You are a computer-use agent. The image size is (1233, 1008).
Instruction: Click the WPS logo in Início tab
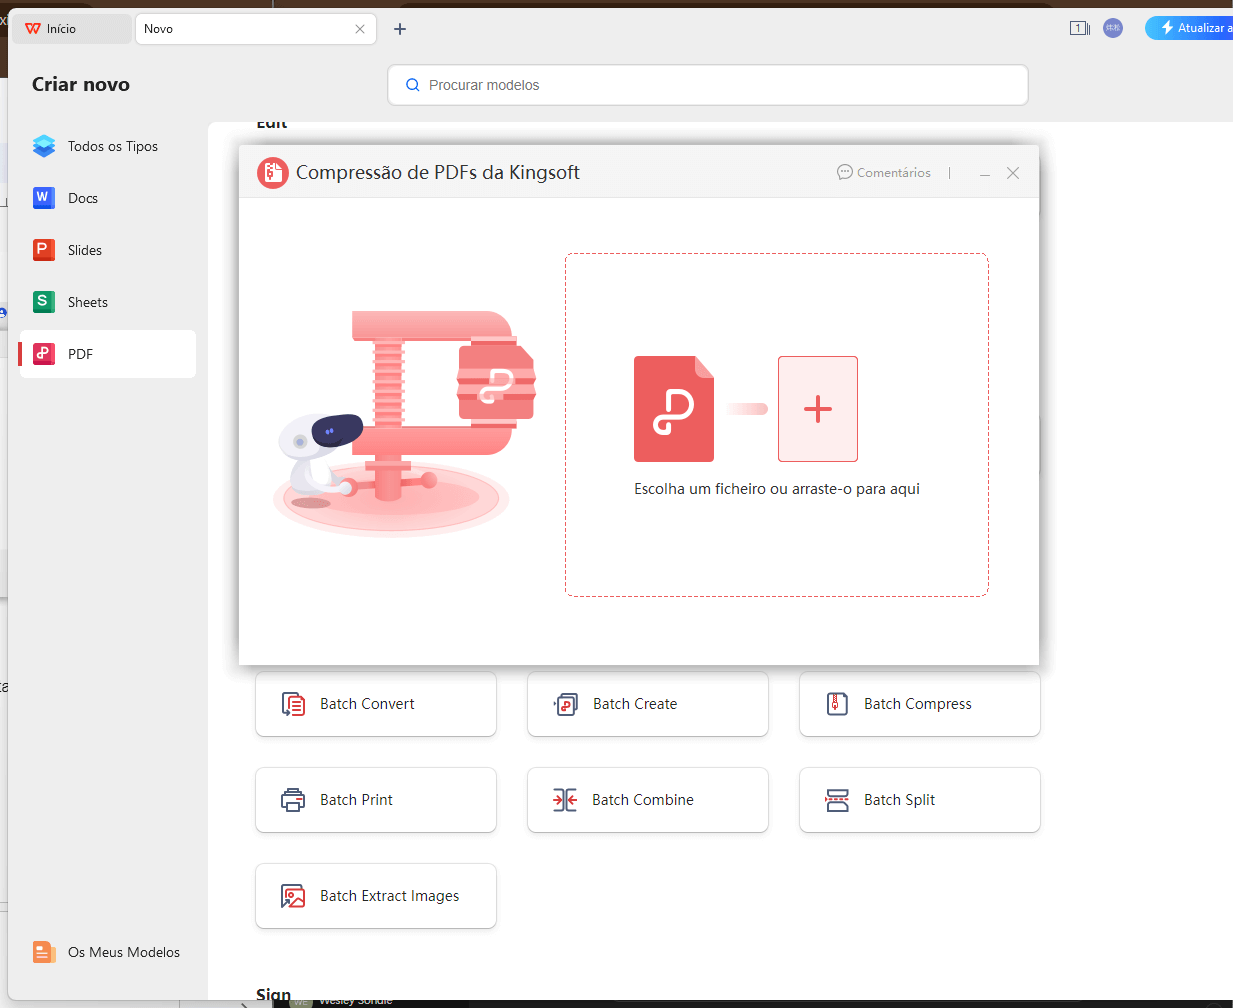click(33, 29)
